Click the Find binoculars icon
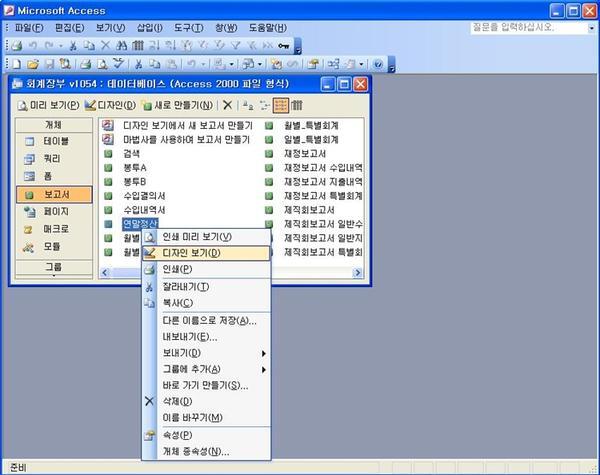Image resolution: width=600 pixels, height=475 pixels. click(x=121, y=46)
